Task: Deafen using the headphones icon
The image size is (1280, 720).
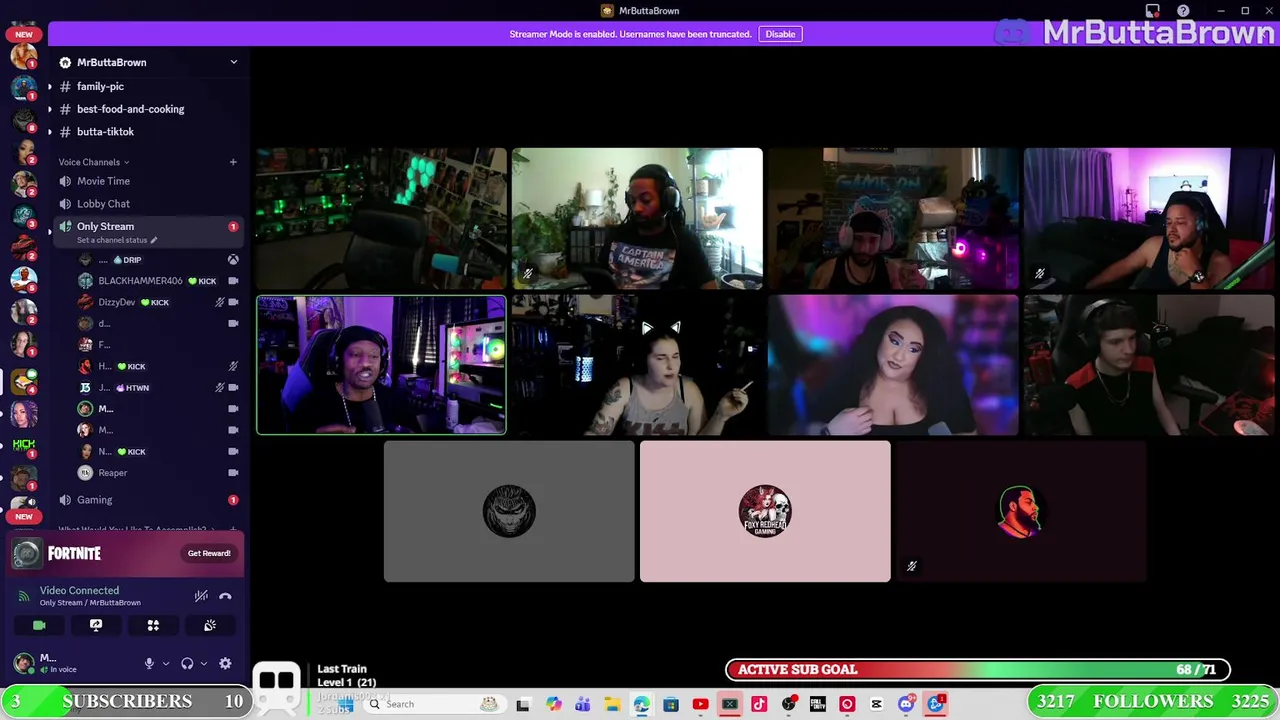Action: [x=187, y=663]
